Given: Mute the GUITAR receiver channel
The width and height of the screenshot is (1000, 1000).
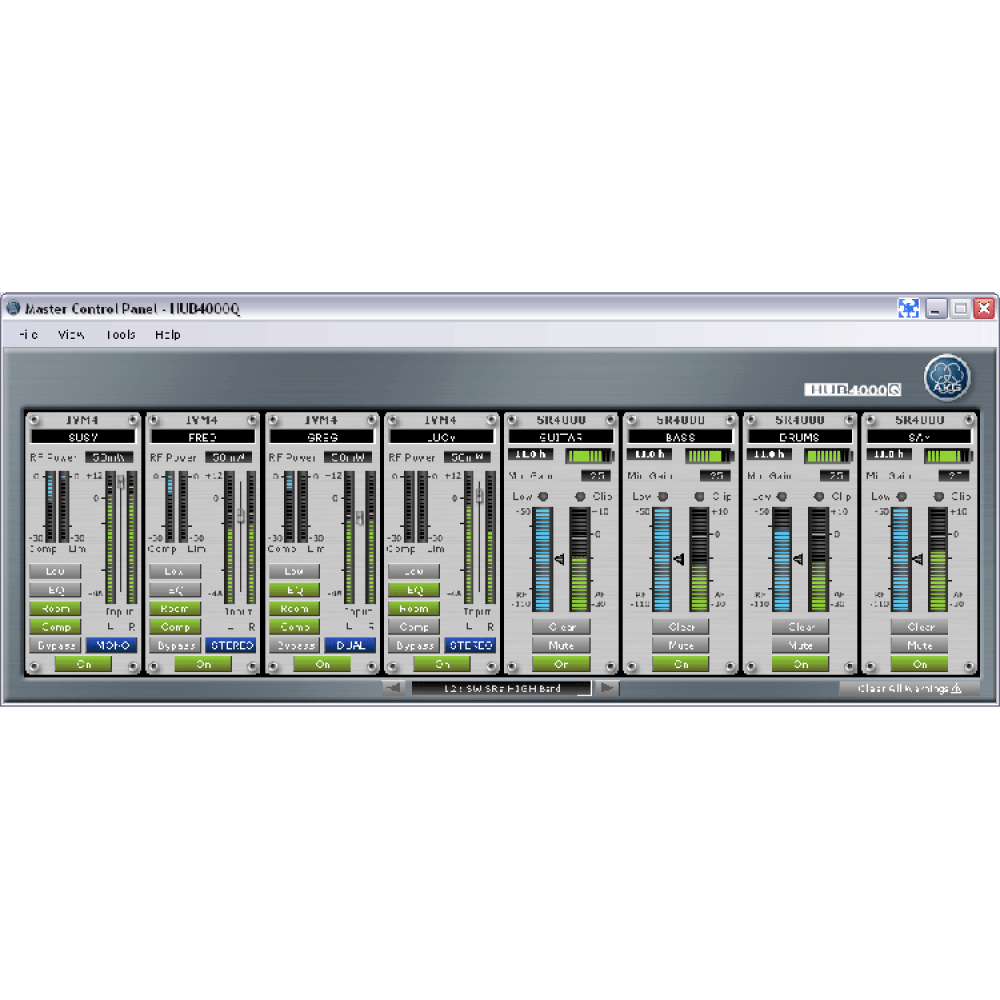Looking at the screenshot, I should point(561,645).
